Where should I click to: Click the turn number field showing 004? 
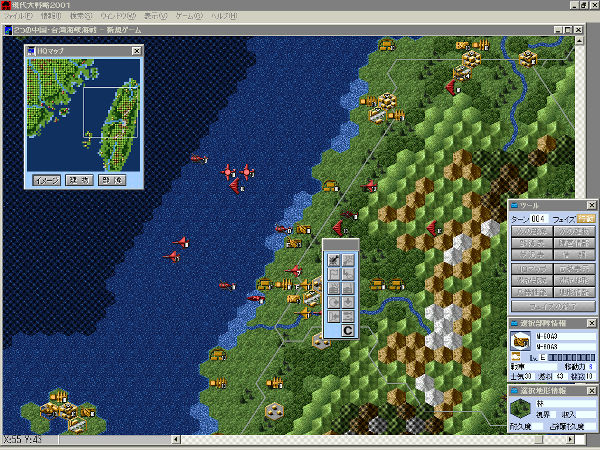click(538, 219)
